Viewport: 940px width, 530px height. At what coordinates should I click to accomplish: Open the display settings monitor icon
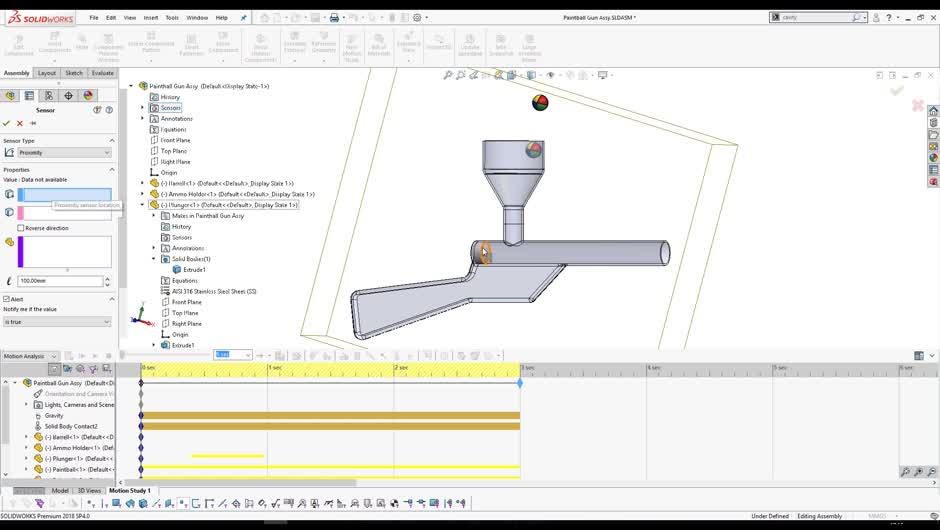pos(602,75)
